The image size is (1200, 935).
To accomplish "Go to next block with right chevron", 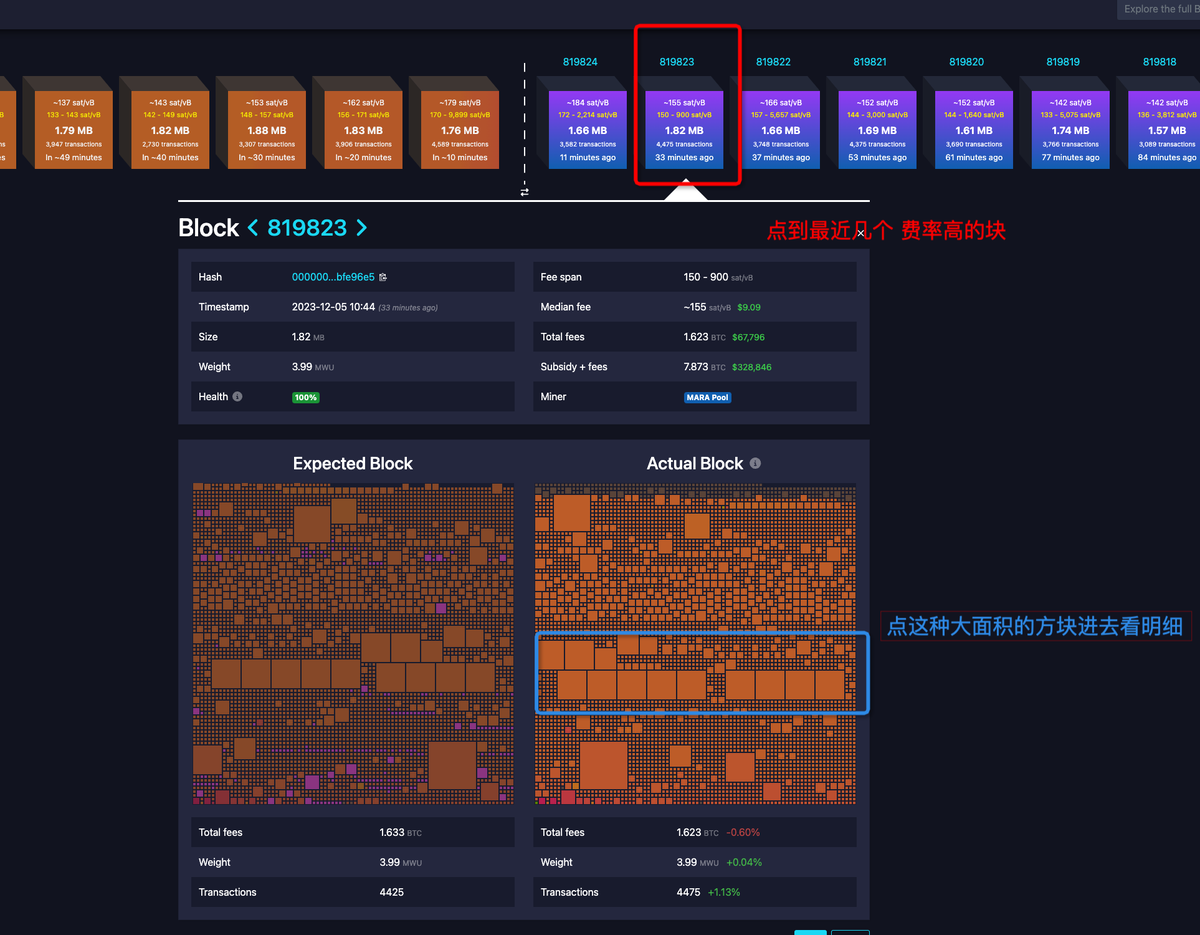I will (361, 229).
